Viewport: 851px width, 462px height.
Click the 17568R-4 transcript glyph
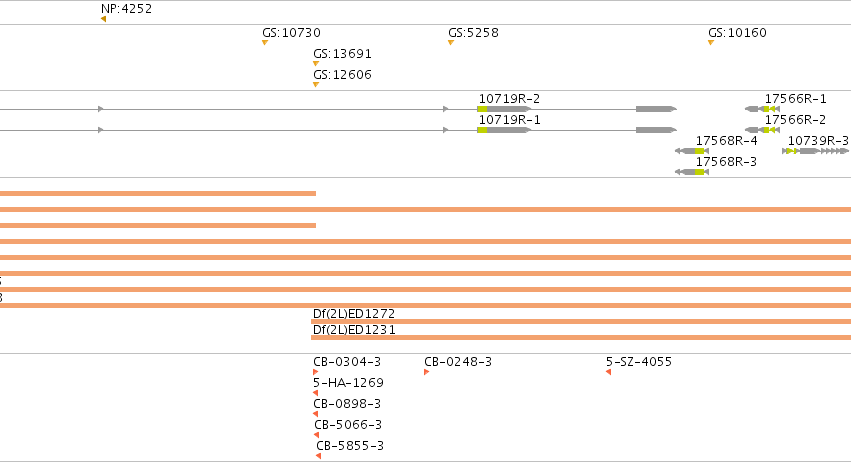[x=692, y=151]
